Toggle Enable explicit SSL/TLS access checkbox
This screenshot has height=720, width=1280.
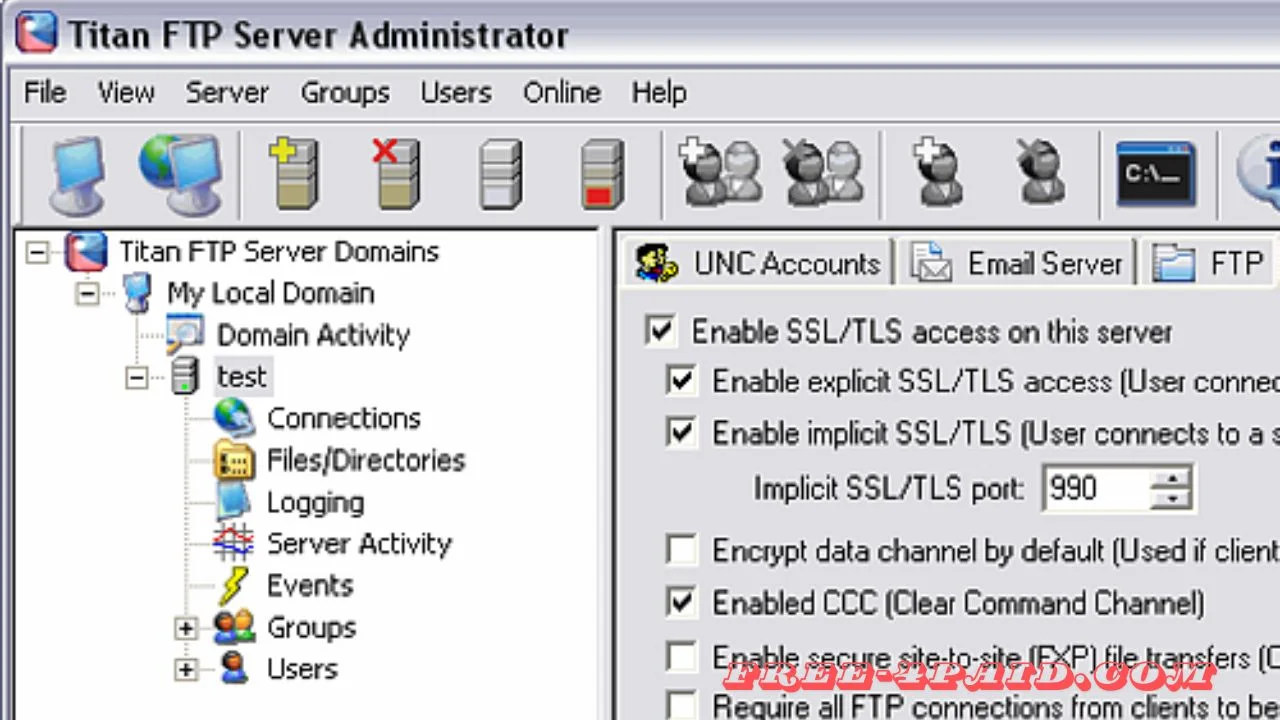pos(681,381)
